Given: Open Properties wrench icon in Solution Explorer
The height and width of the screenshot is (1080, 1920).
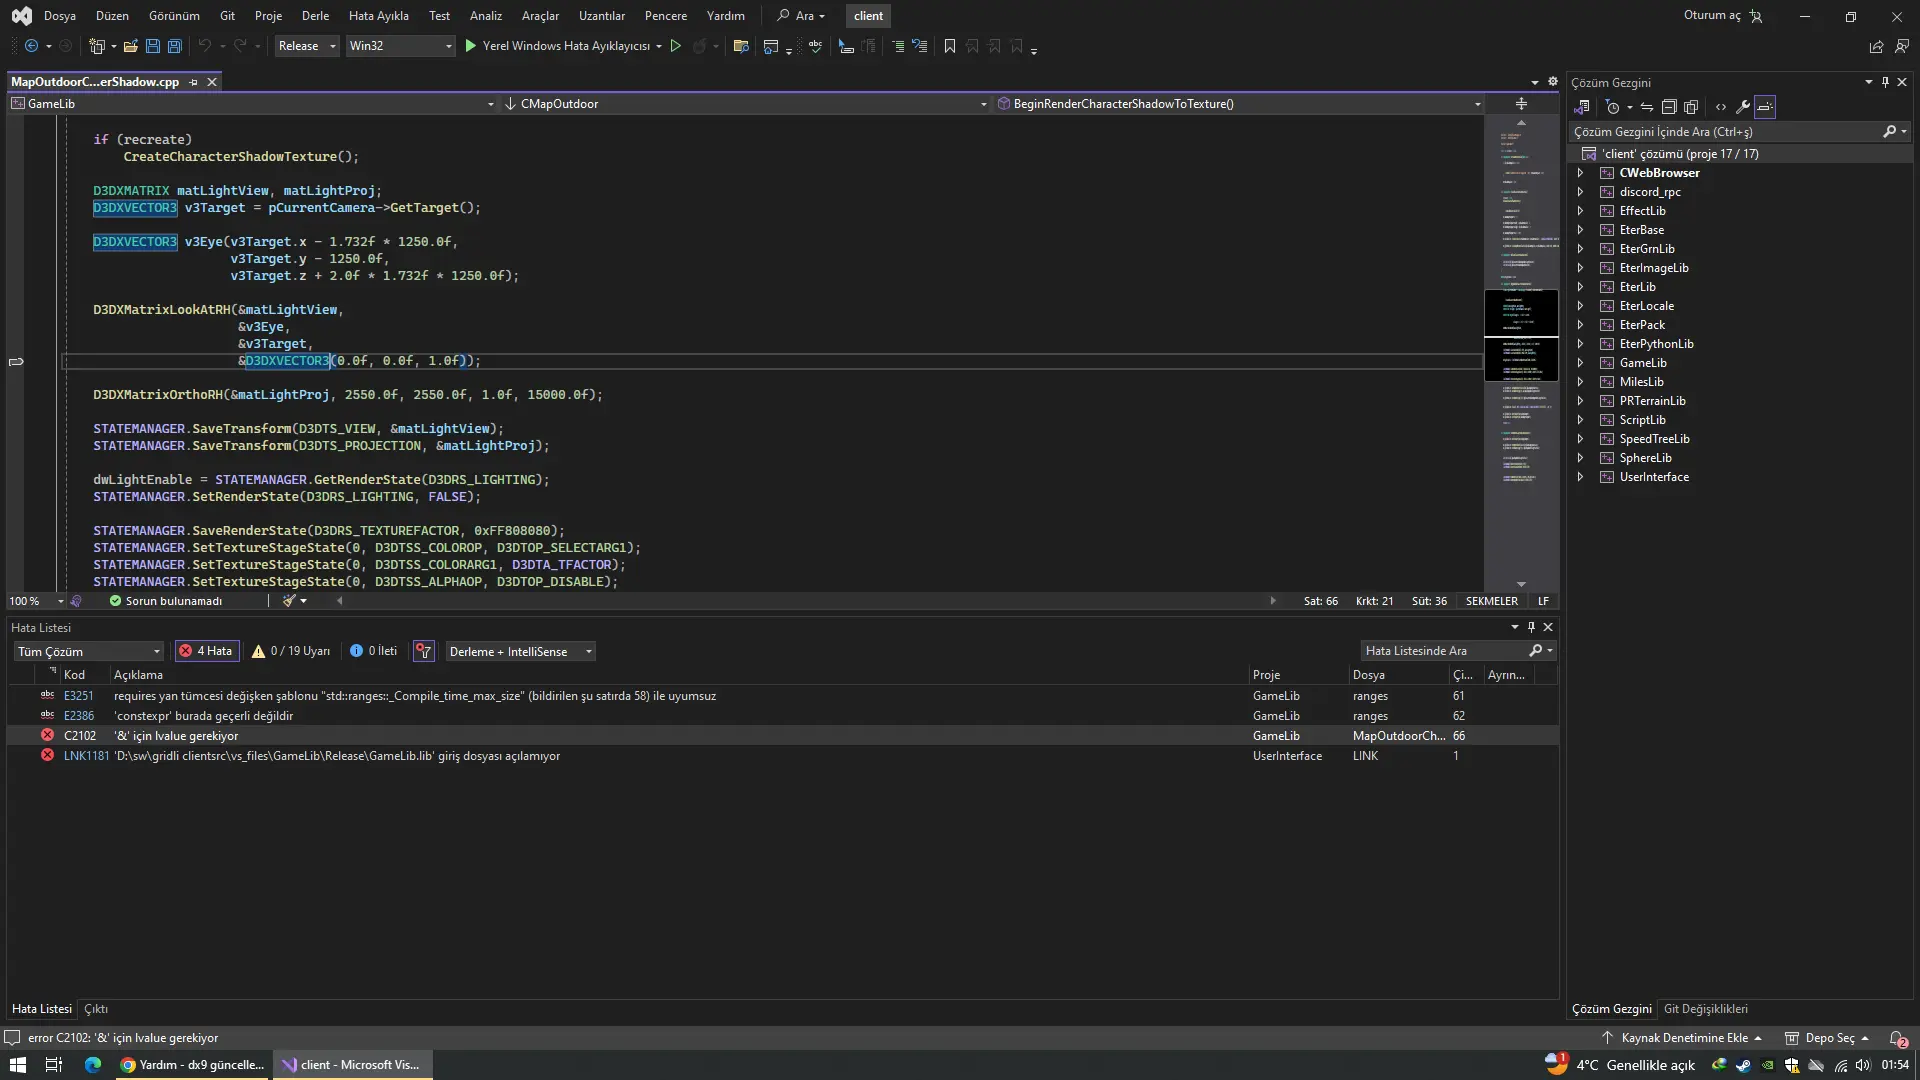Looking at the screenshot, I should coord(1743,107).
